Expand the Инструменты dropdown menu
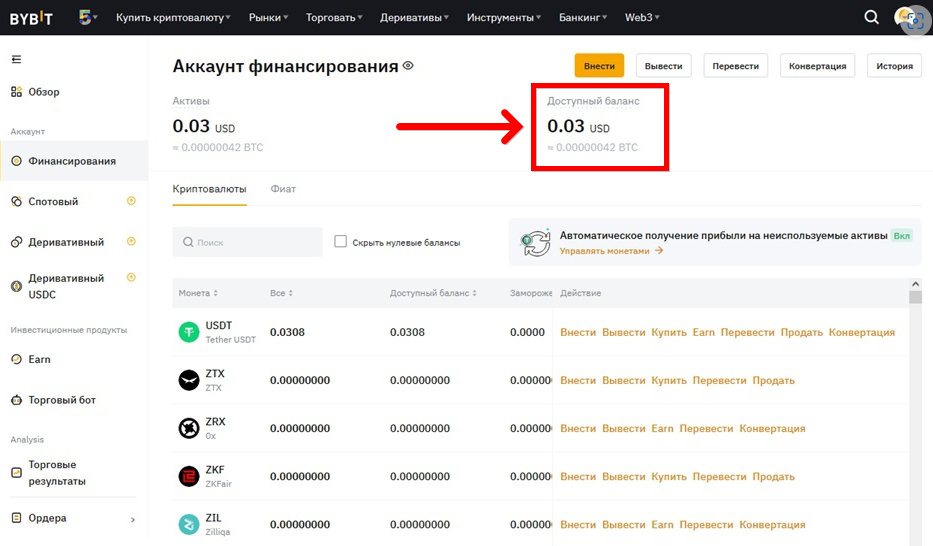 coord(503,18)
